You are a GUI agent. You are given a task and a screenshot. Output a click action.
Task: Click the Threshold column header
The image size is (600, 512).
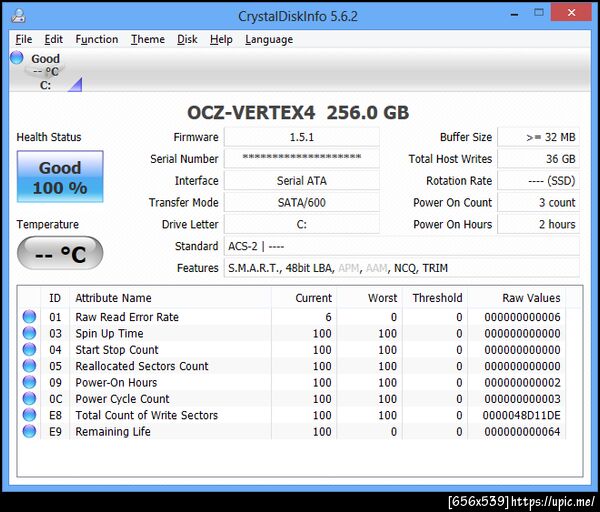tap(435, 298)
